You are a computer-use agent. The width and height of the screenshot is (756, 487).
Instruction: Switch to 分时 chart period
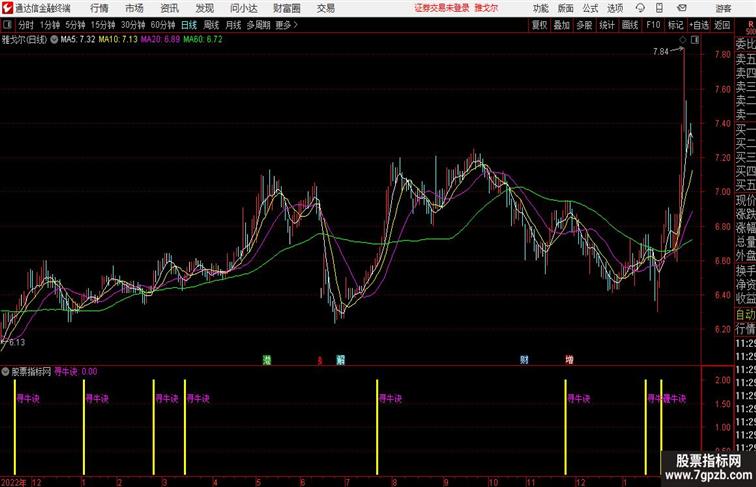(x=26, y=25)
